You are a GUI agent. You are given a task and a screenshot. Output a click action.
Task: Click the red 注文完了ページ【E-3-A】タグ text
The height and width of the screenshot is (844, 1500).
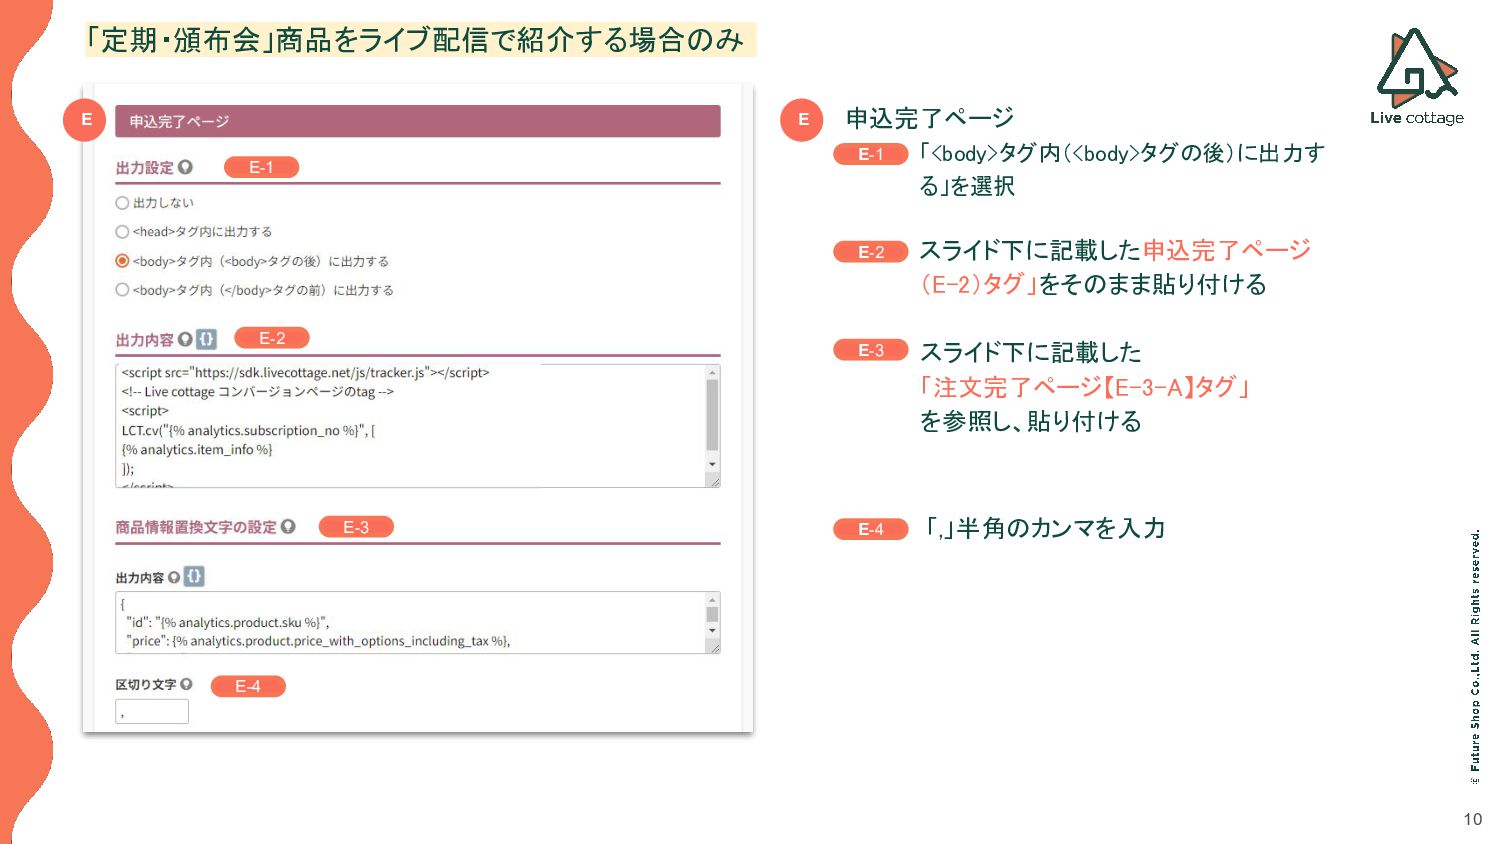click(1085, 387)
